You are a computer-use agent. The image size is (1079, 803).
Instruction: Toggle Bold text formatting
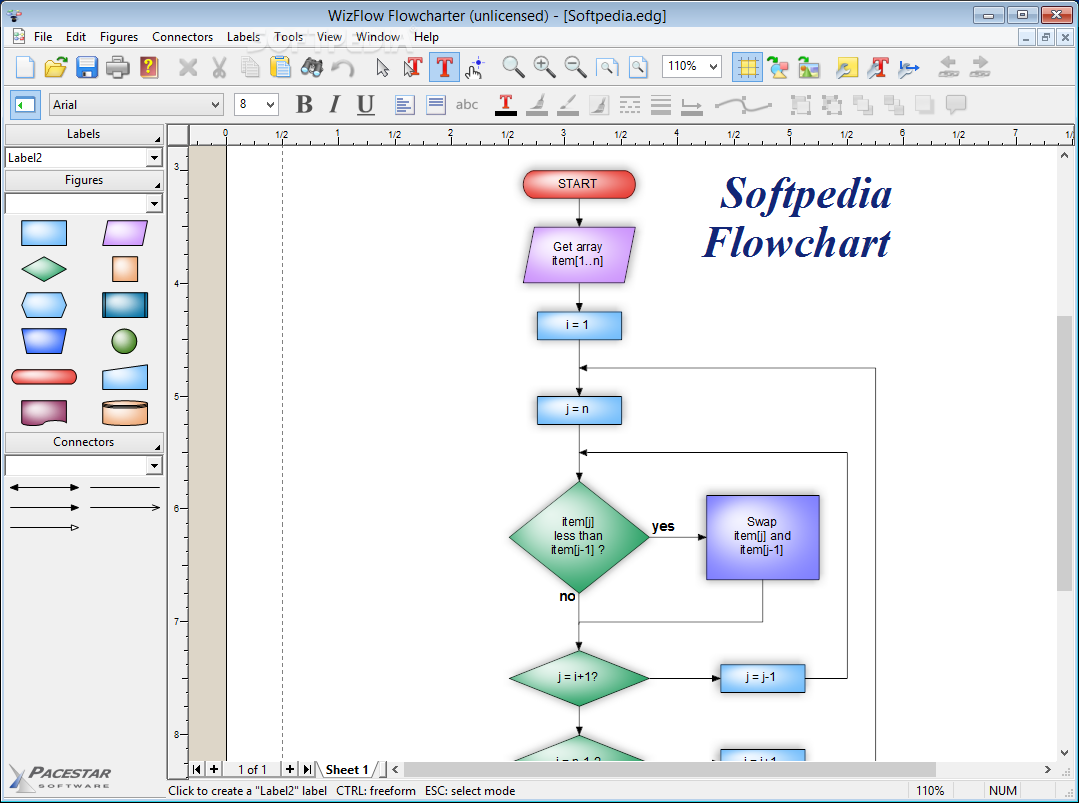point(303,105)
